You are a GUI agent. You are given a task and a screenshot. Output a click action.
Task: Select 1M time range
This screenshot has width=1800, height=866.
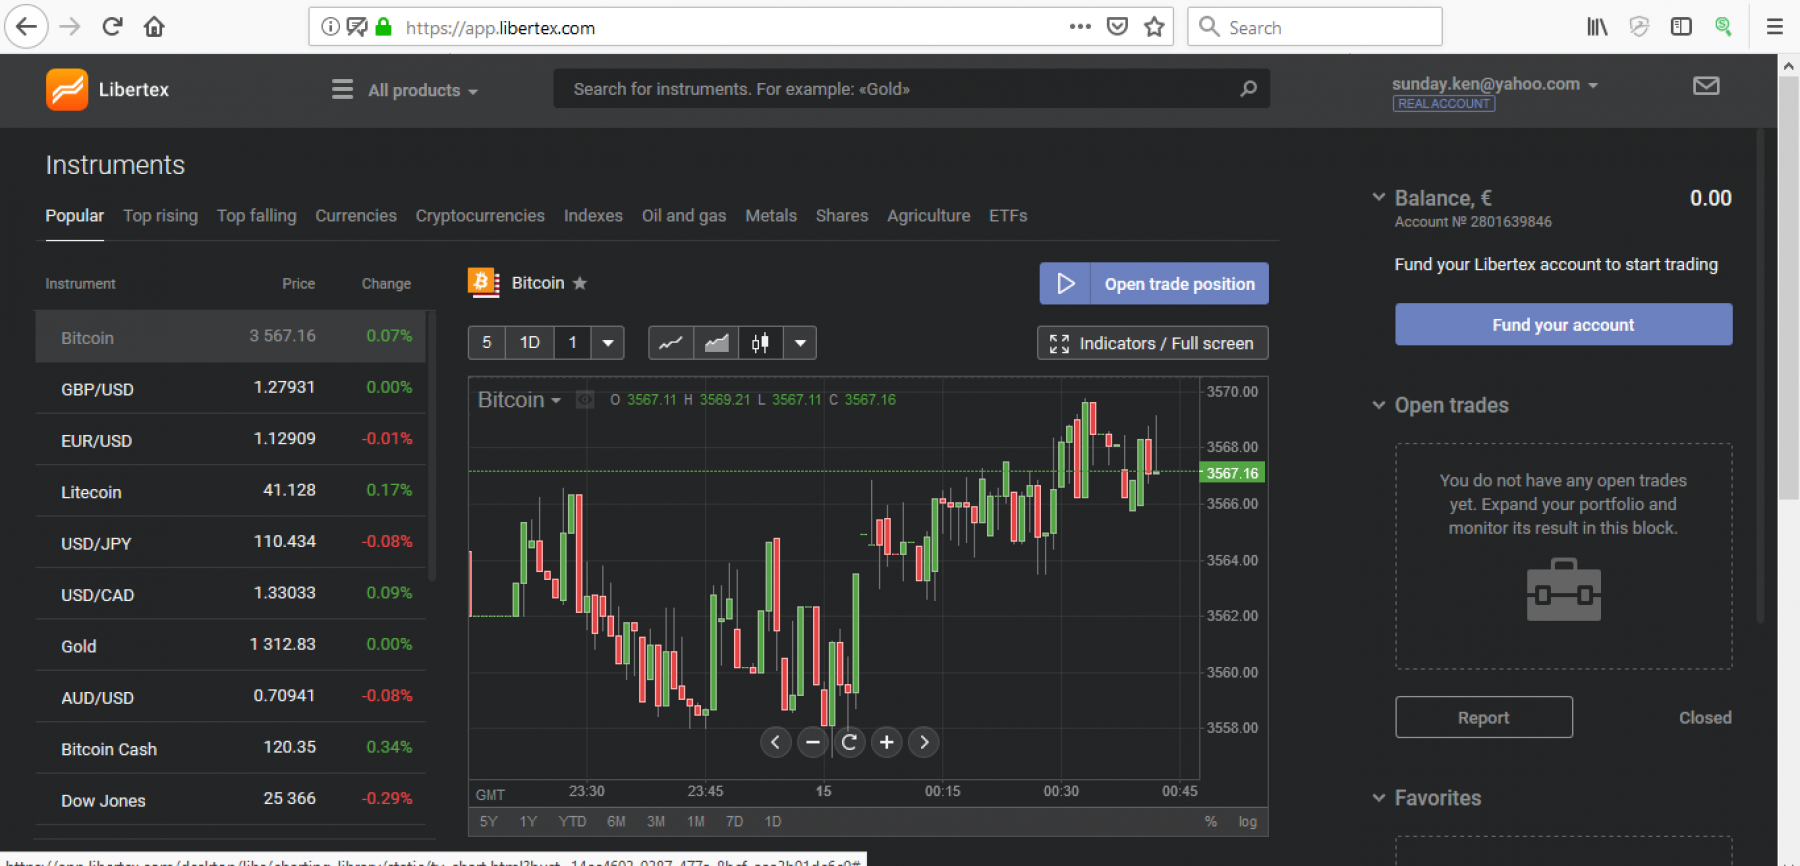click(696, 822)
